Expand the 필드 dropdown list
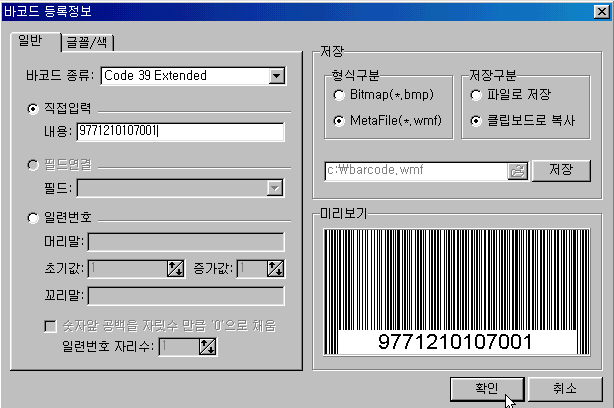The width and height of the screenshot is (614, 408). (x=274, y=186)
